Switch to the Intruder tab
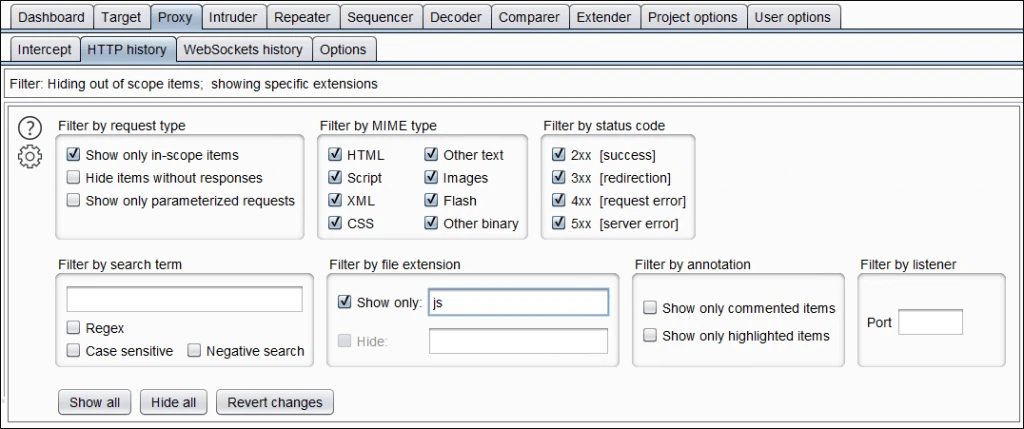The image size is (1024, 429). 232,17
